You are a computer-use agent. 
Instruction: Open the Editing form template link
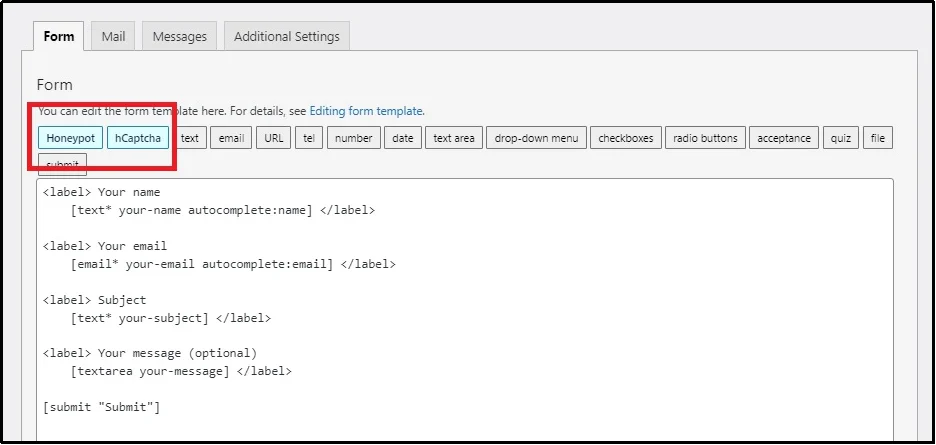click(366, 111)
